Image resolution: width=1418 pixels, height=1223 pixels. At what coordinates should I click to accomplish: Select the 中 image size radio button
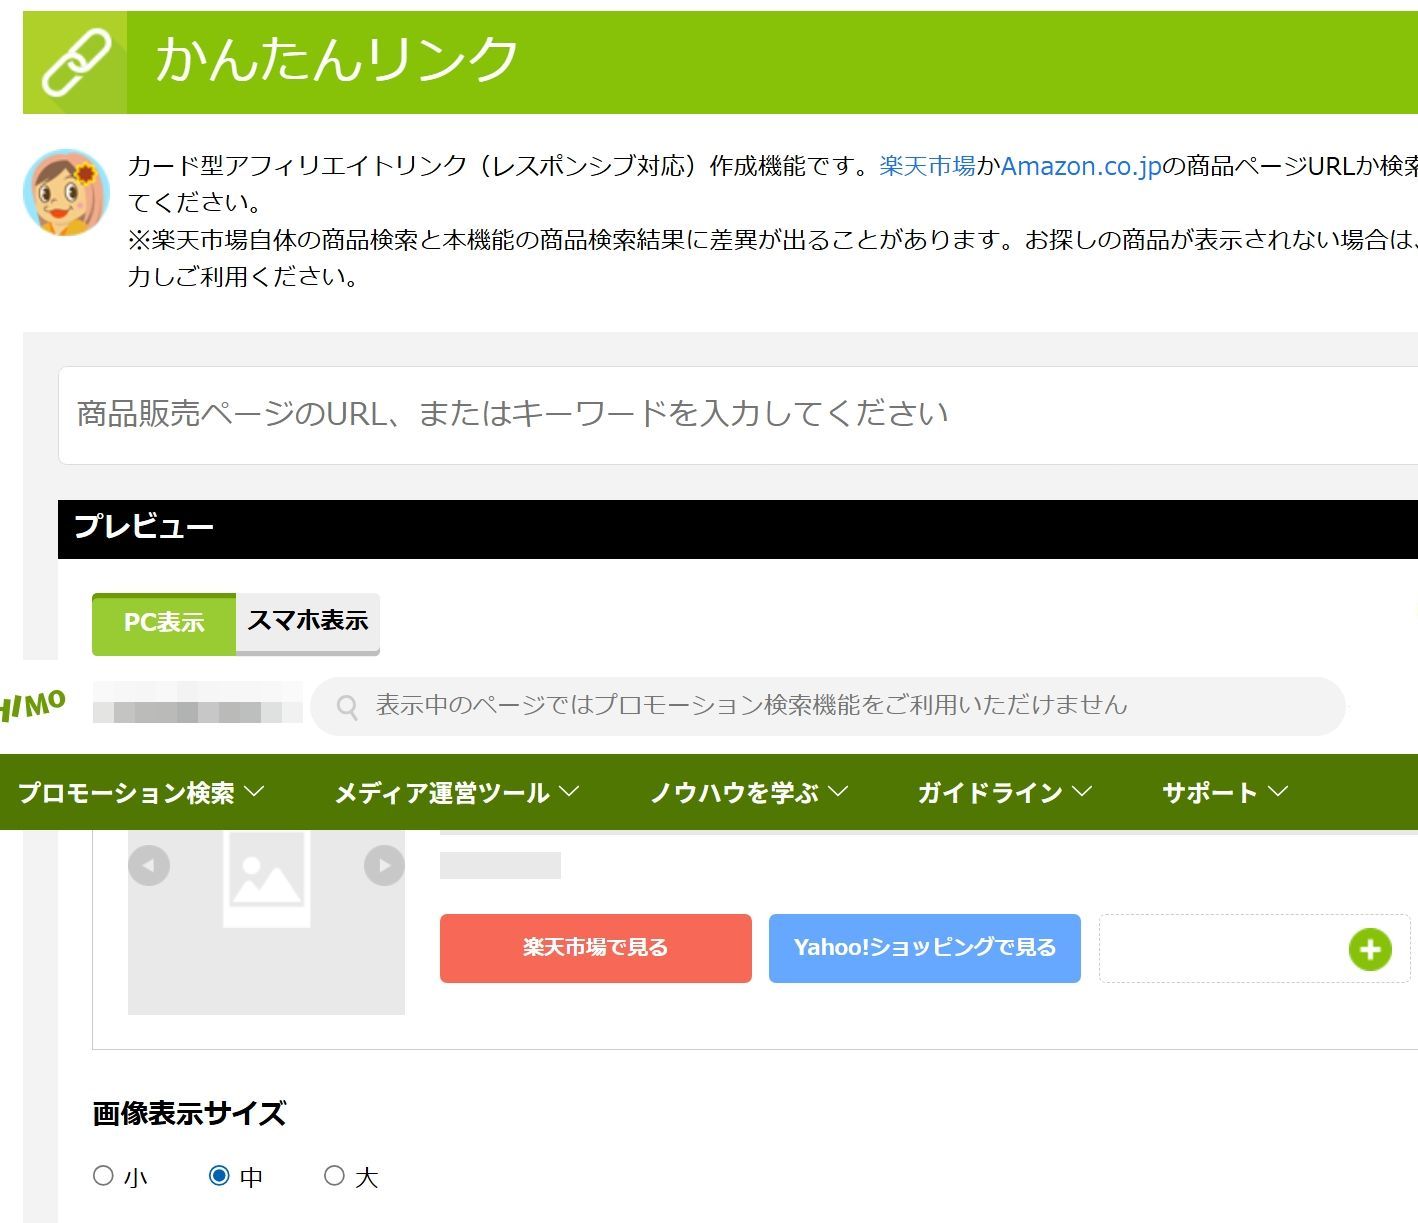tap(218, 1176)
